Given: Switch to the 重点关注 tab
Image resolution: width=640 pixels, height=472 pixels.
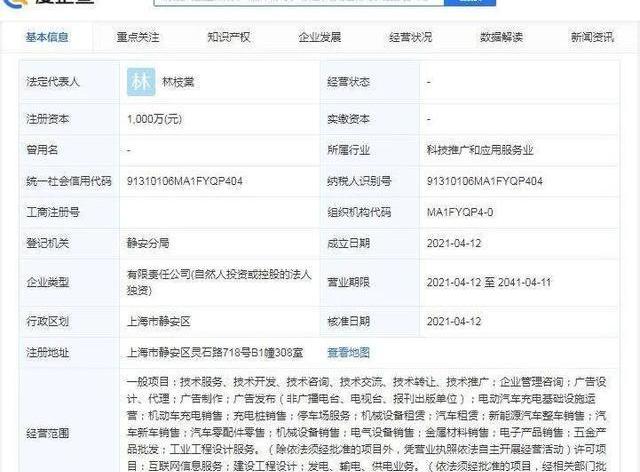Looking at the screenshot, I should [138, 37].
